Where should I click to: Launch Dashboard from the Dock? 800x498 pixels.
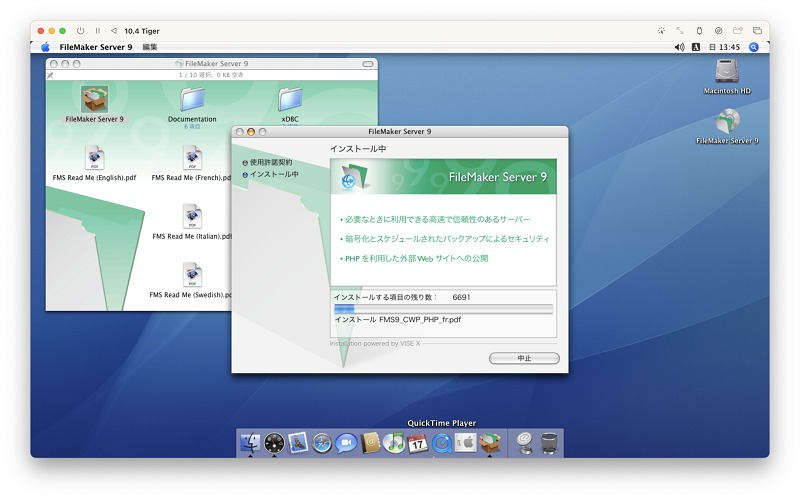(274, 443)
